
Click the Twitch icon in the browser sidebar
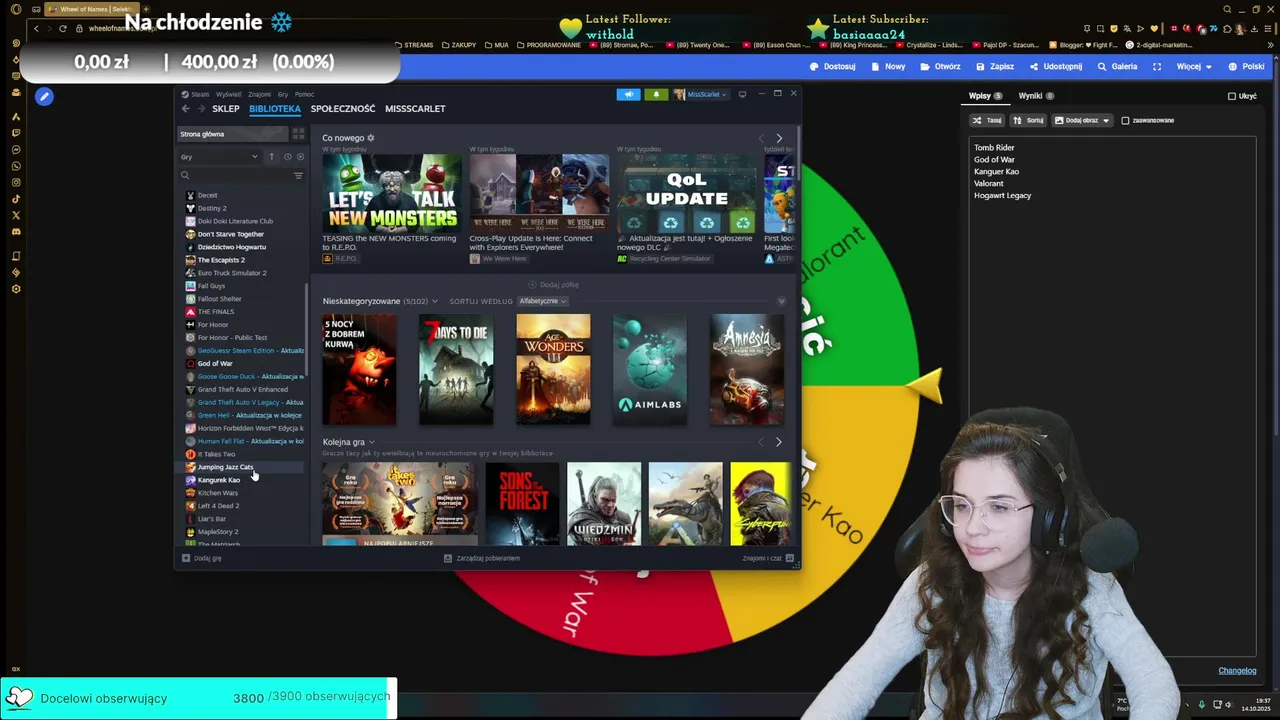tap(16, 133)
